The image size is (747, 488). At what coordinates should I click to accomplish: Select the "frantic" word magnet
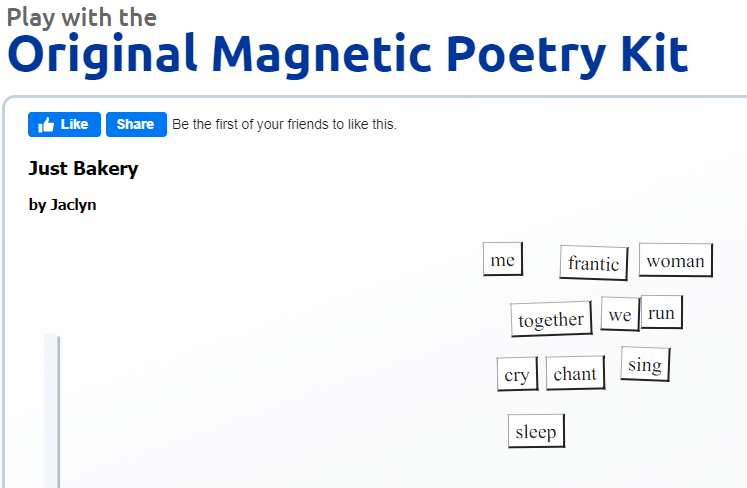[x=593, y=263]
